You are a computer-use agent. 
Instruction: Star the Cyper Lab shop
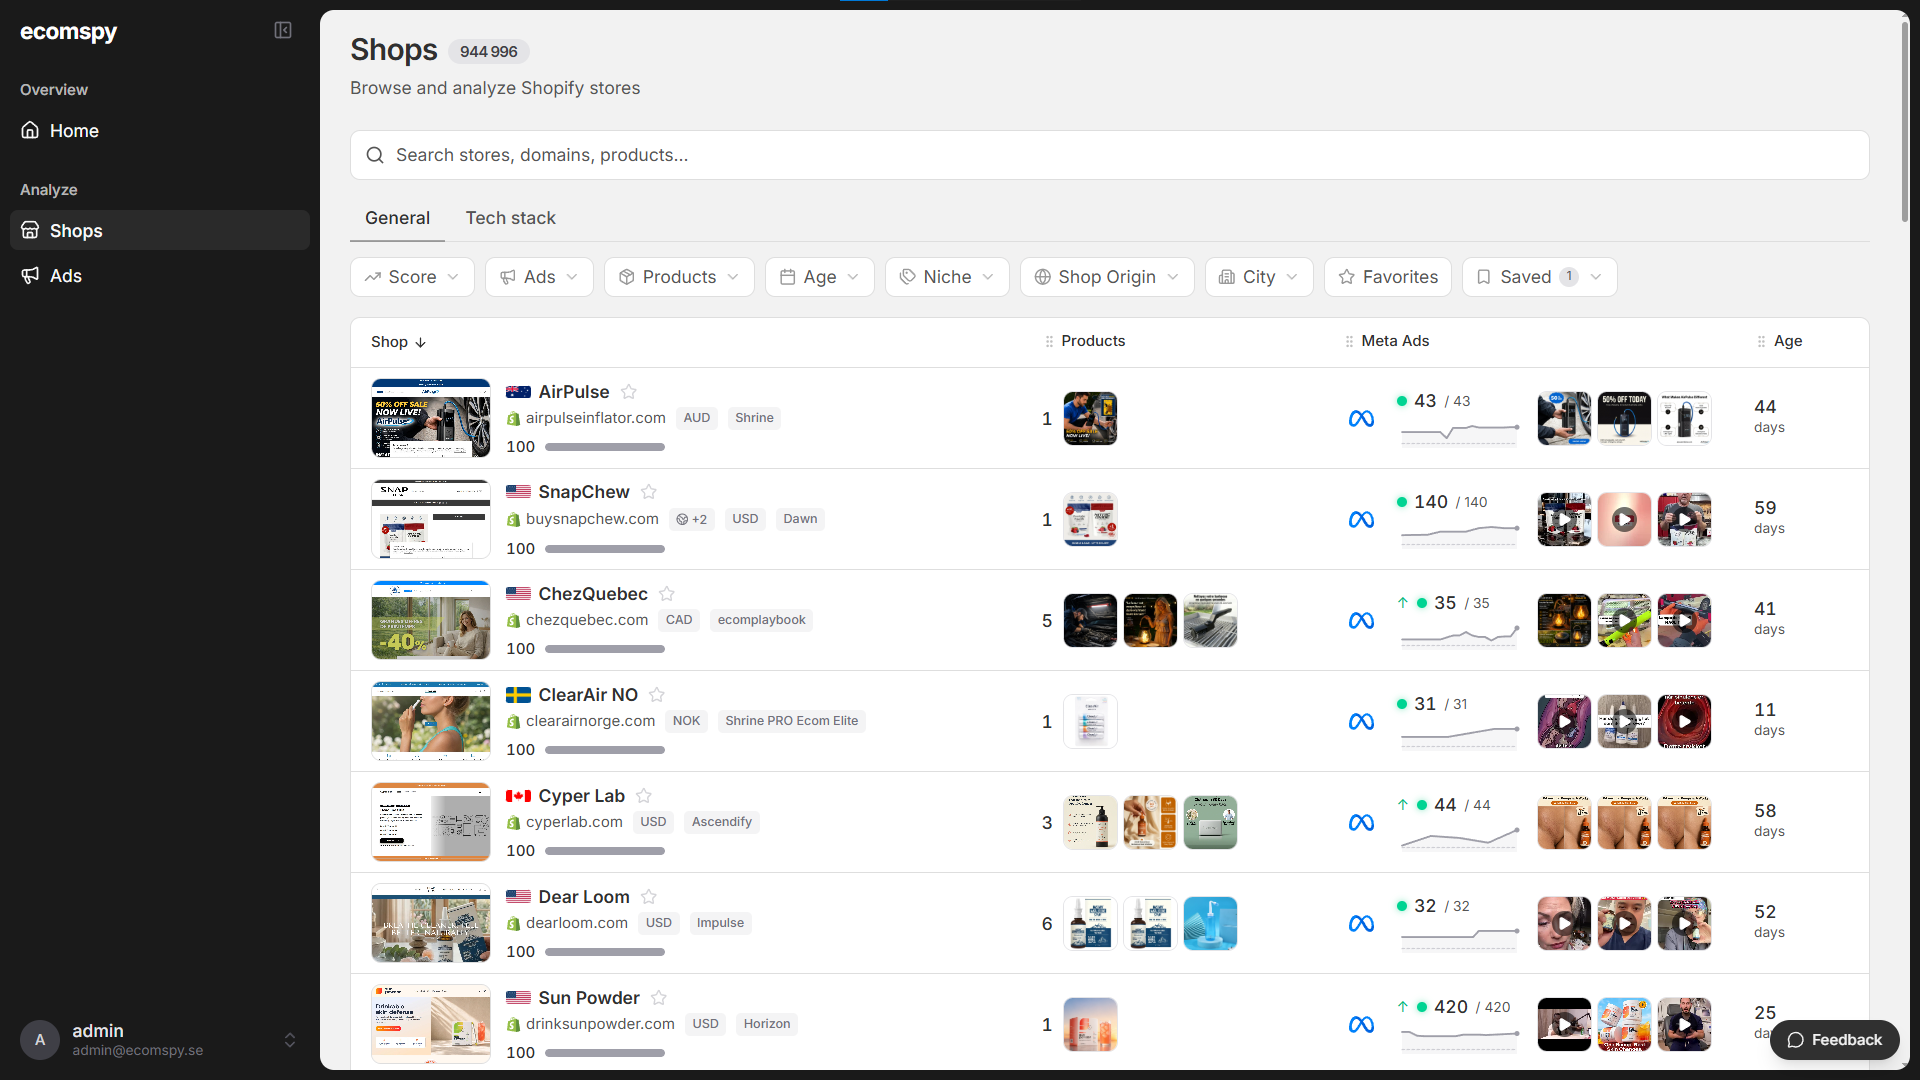tap(644, 796)
